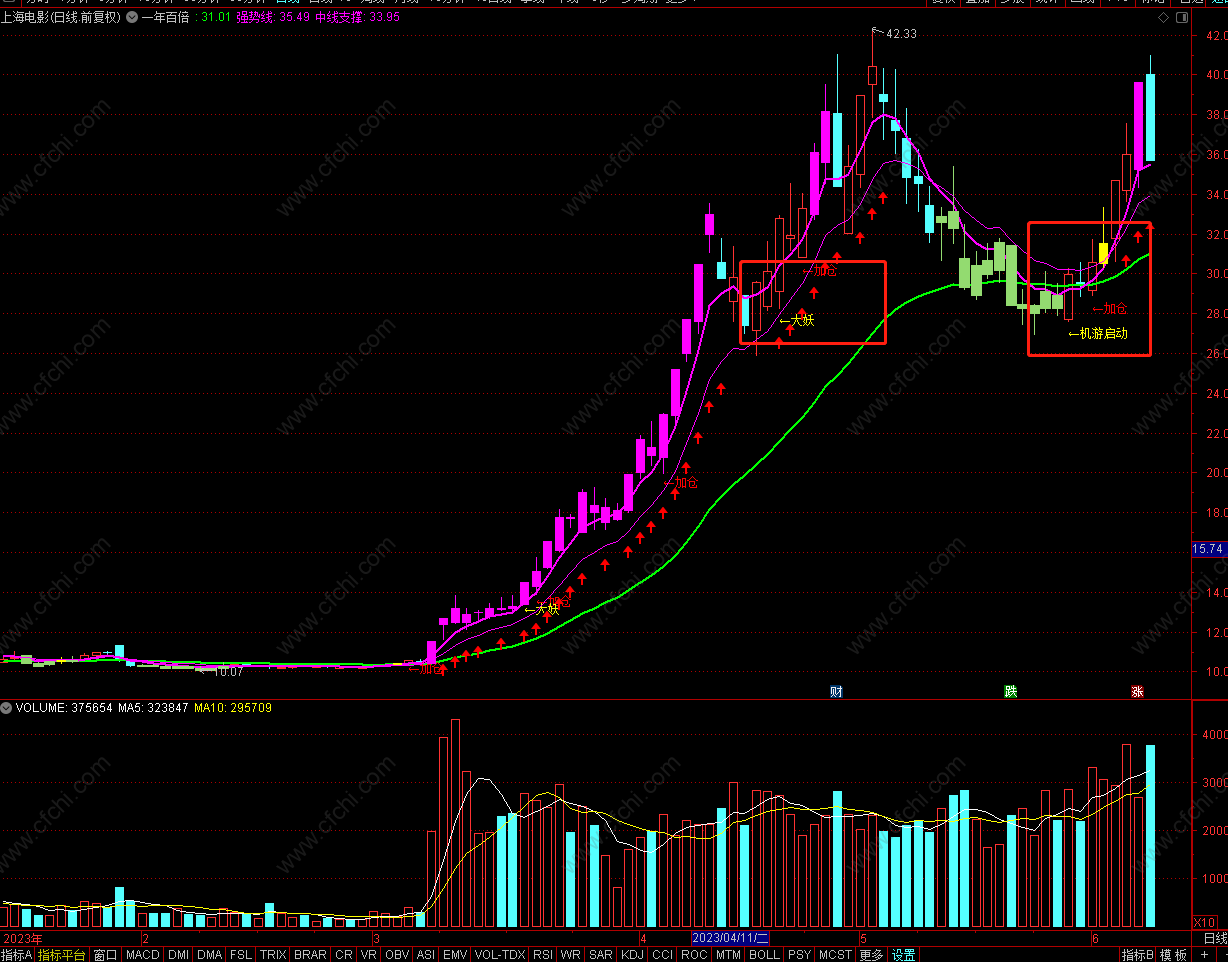Select the WR indicator tab
Image resolution: width=1228 pixels, height=962 pixels.
click(x=570, y=955)
